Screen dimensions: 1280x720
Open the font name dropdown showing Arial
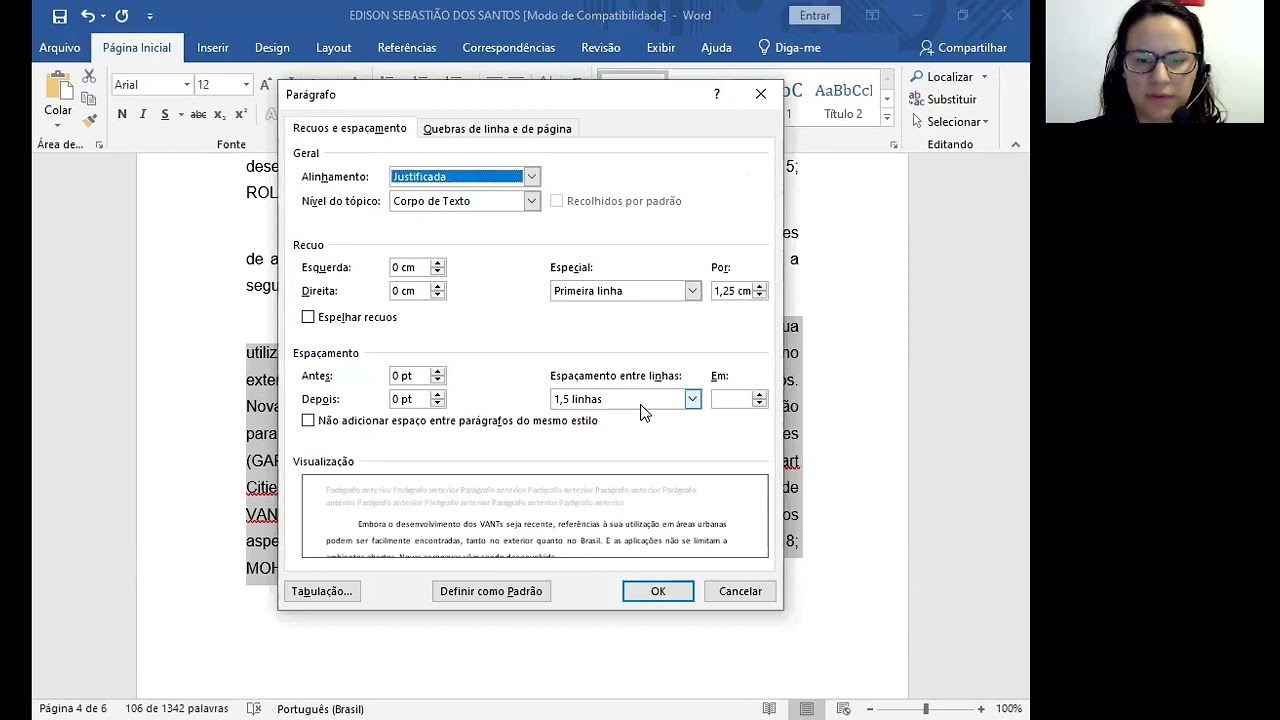point(186,85)
